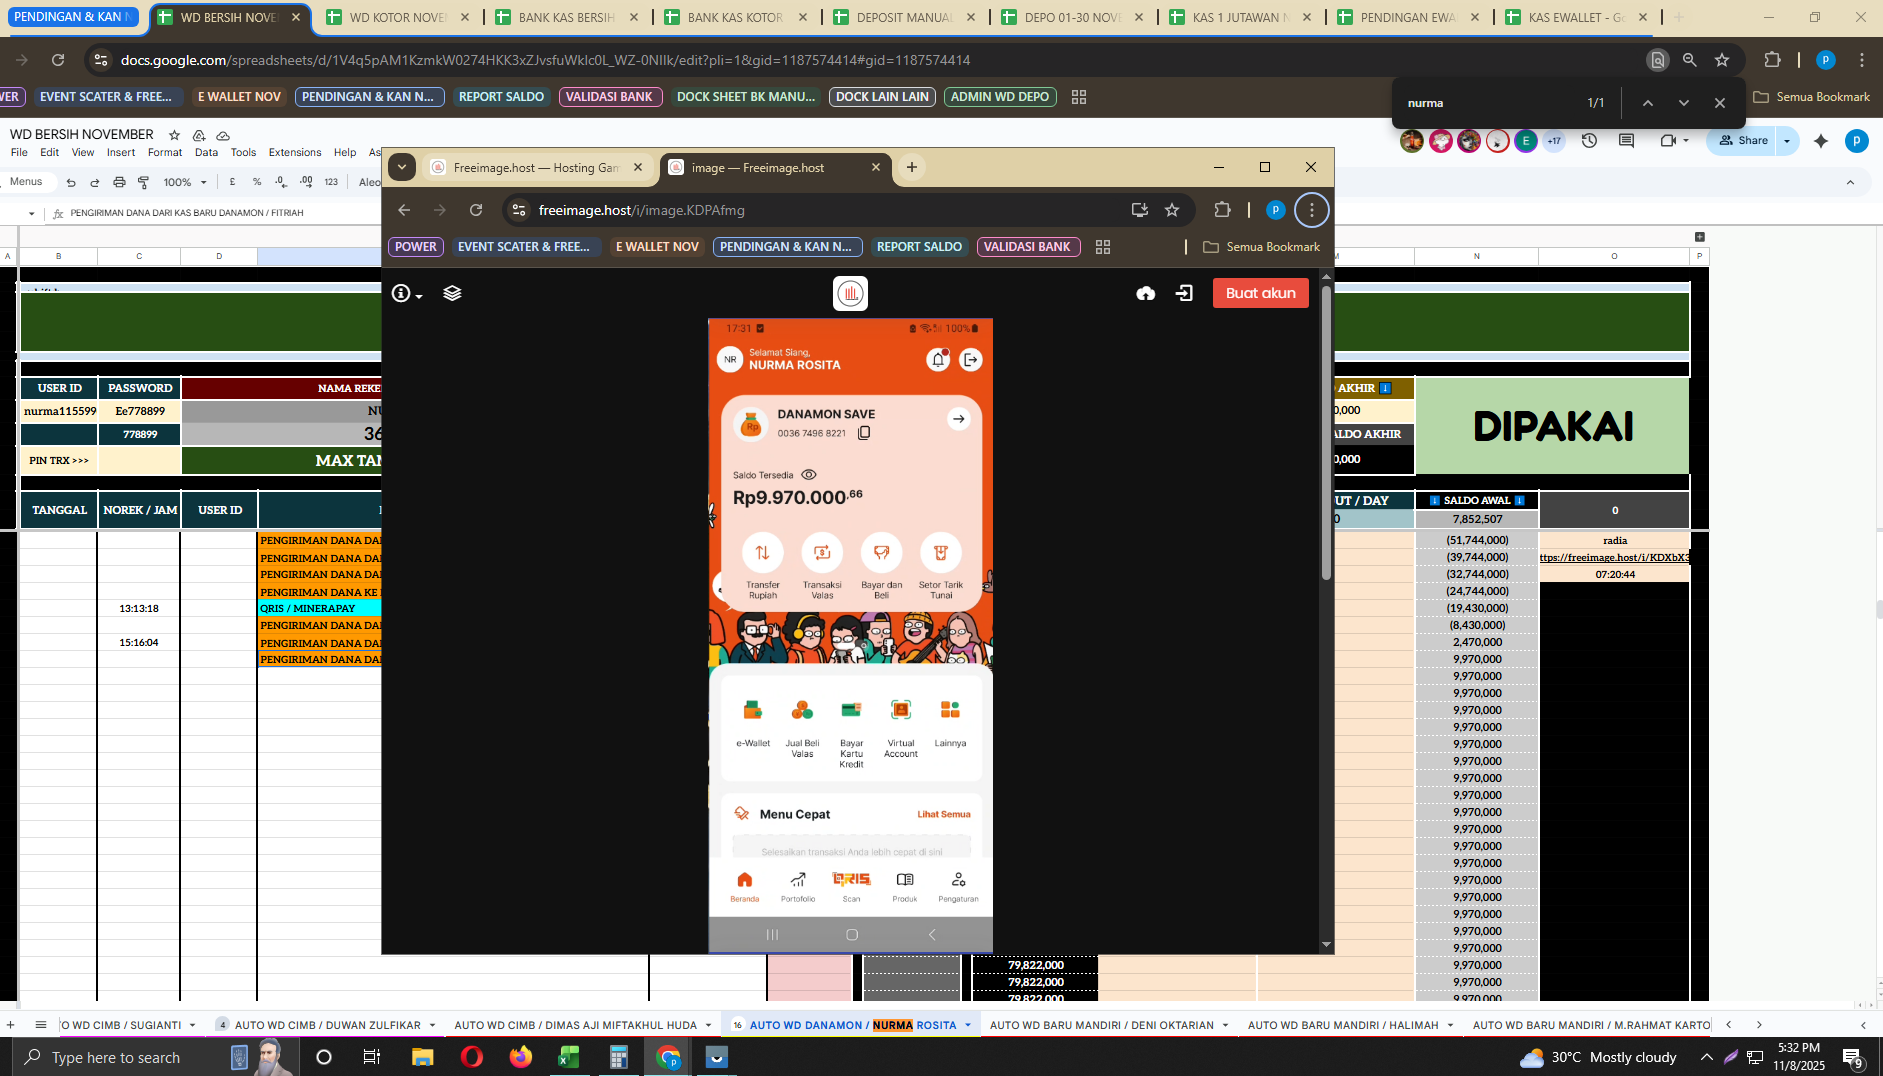The image size is (1883, 1076).
Task: Open the freeimage.host link in the spreadsheet cell
Action: pos(1614,557)
